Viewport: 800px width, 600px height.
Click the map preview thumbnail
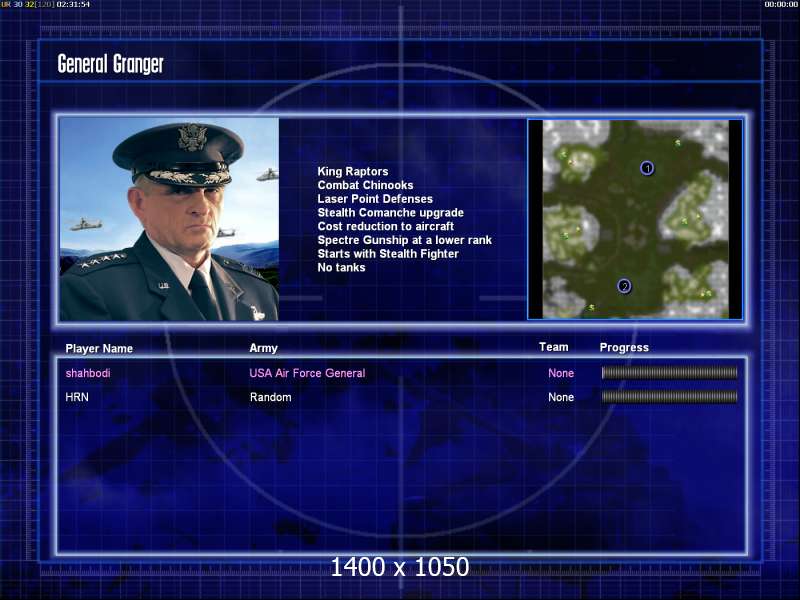click(x=635, y=219)
